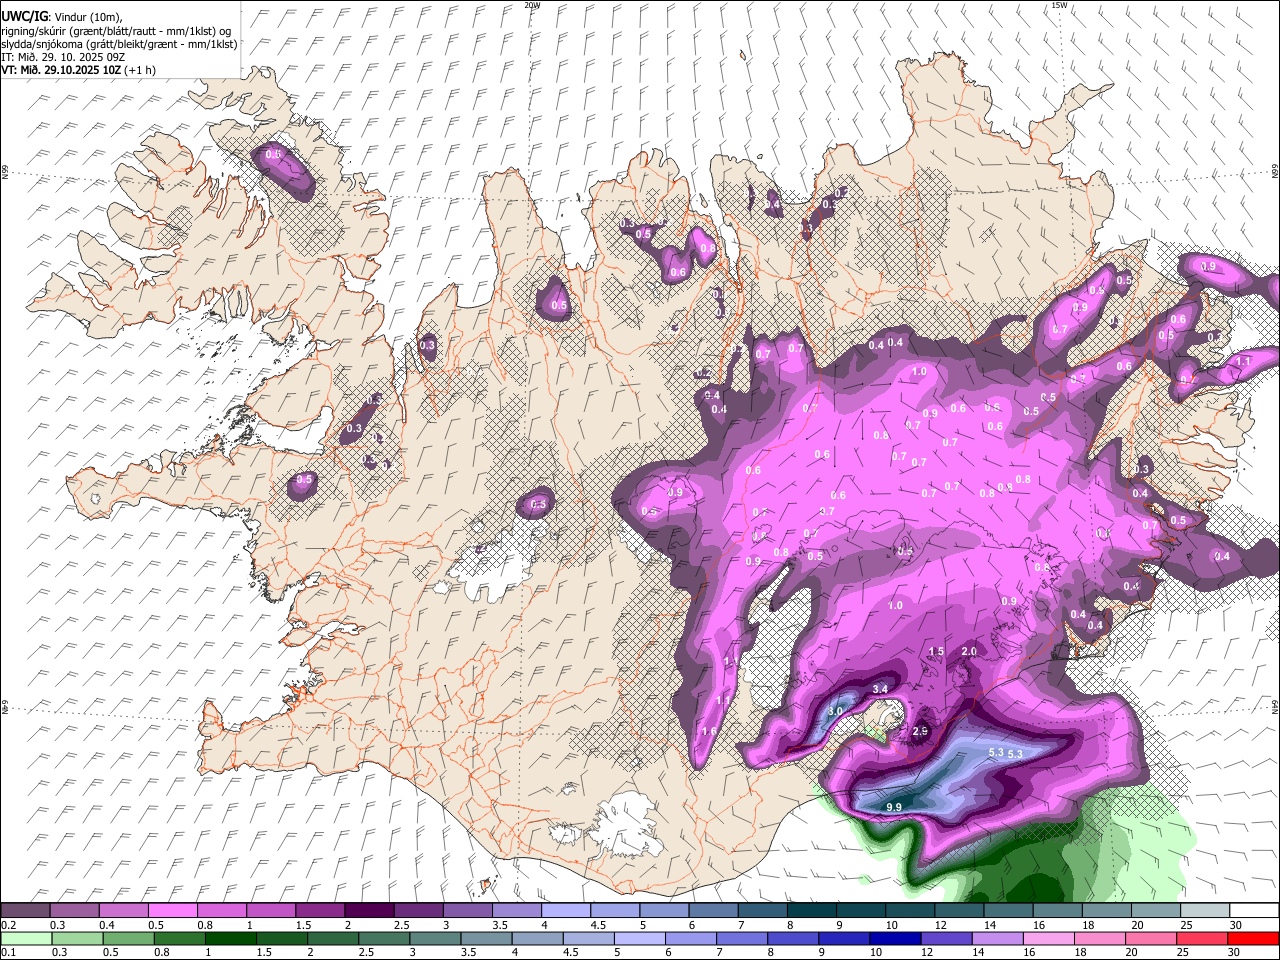This screenshot has height=960, width=1280.
Task: Click the palest green rain swatch labeled 0.1
Action: (x=28, y=938)
